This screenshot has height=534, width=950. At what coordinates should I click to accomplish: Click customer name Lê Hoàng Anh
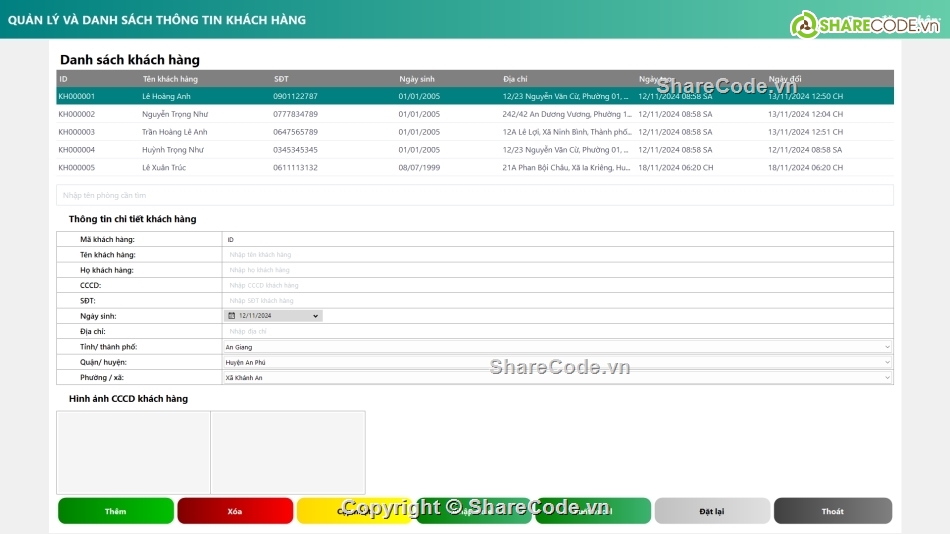point(166,96)
